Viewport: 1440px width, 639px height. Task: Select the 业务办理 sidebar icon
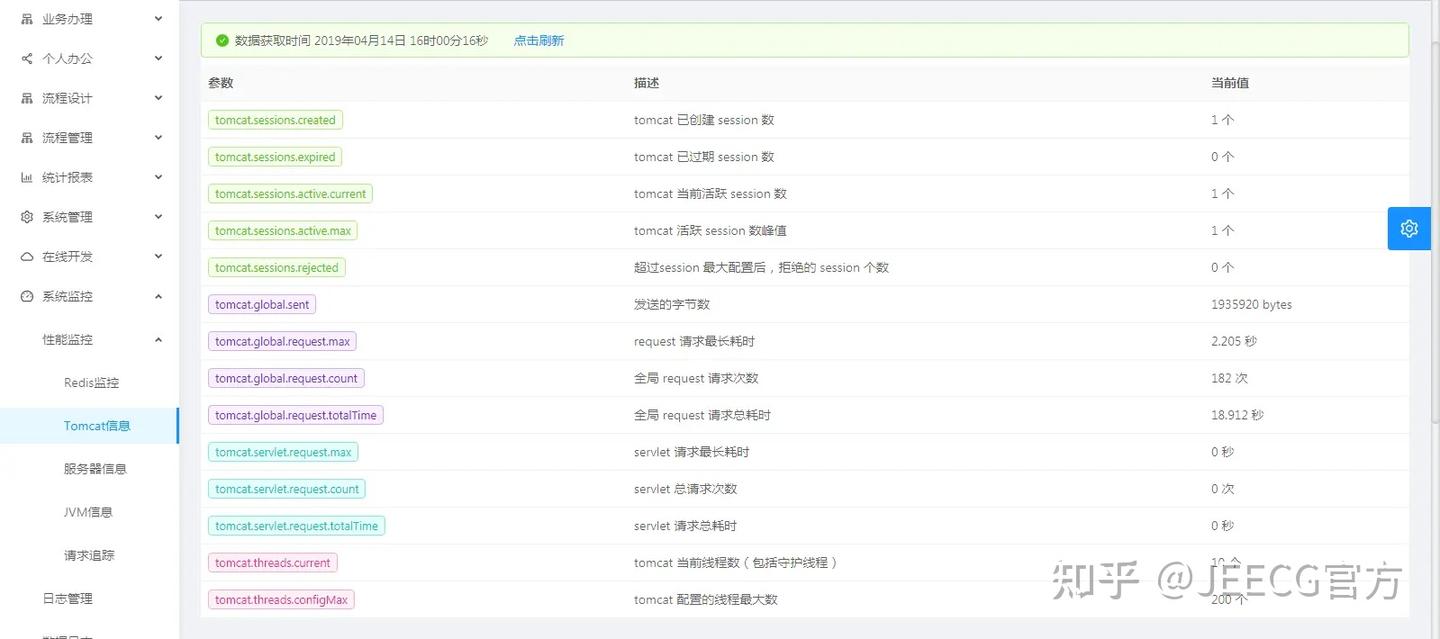(x=22, y=18)
